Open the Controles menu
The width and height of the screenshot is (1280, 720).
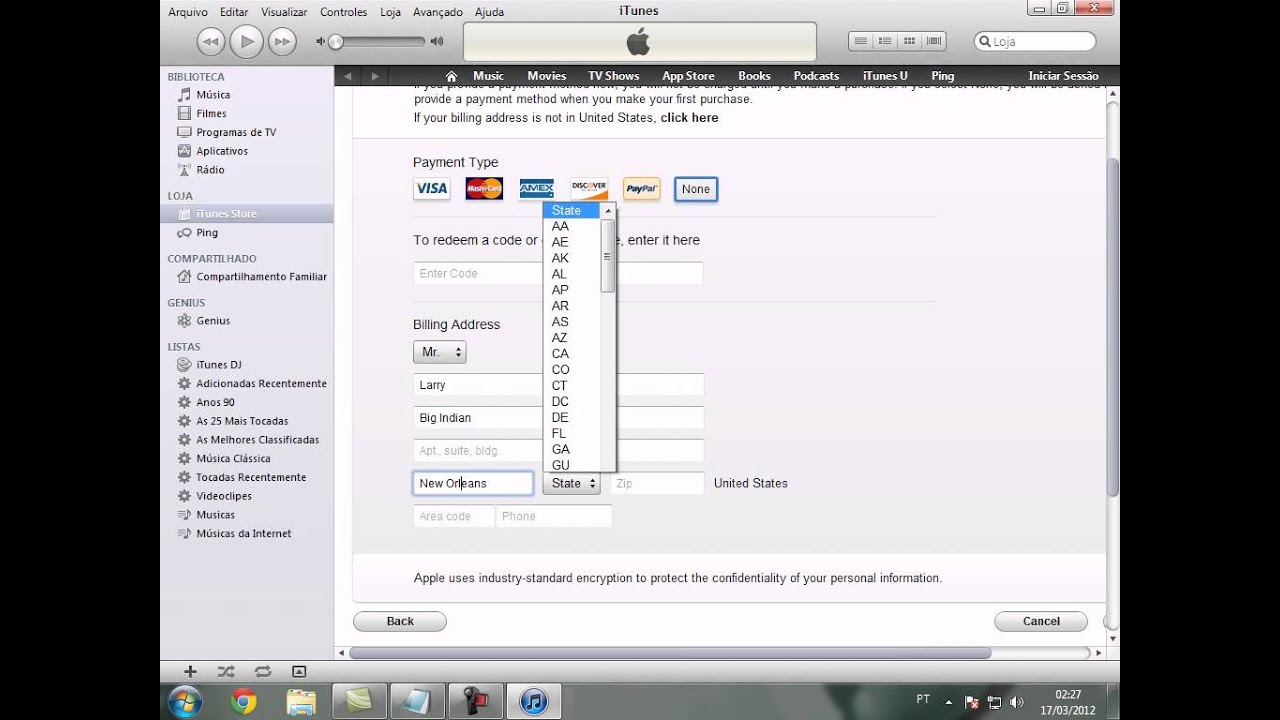coord(344,12)
